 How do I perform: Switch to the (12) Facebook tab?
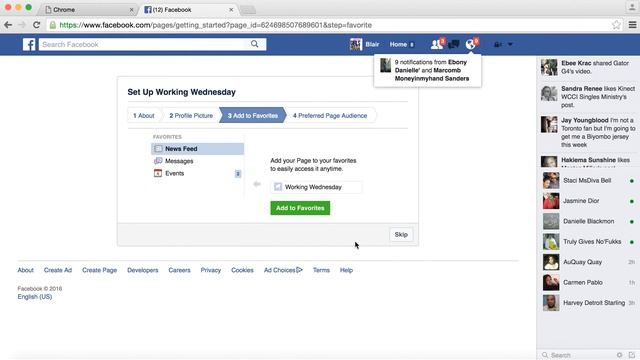188,9
